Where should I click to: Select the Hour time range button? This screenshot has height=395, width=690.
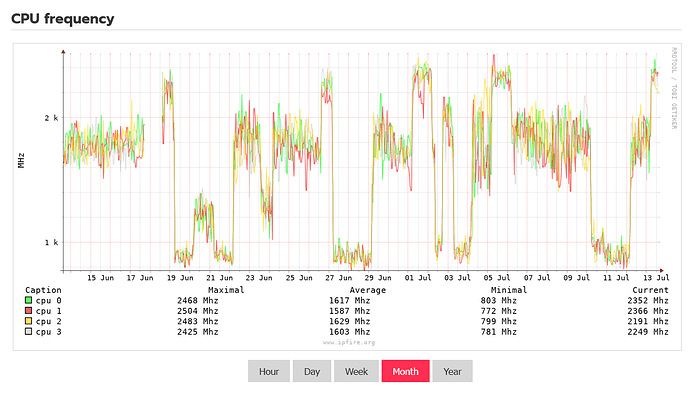tap(268, 371)
